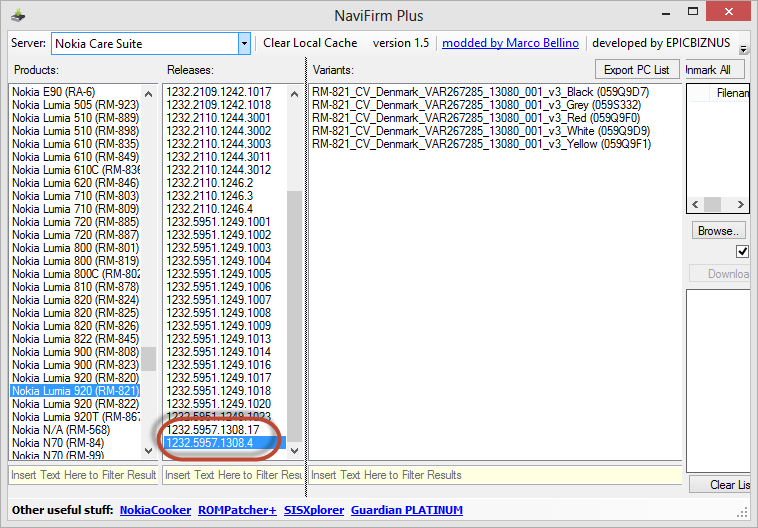Image resolution: width=758 pixels, height=528 pixels.
Task: Toggle the checkbox below the Browse button
Action: pyautogui.click(x=742, y=251)
